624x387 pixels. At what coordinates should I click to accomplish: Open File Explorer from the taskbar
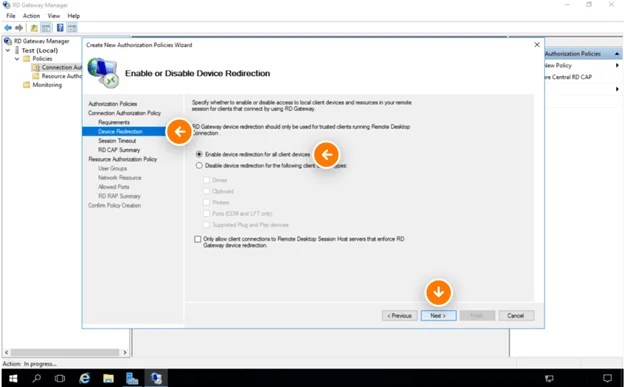tap(108, 378)
